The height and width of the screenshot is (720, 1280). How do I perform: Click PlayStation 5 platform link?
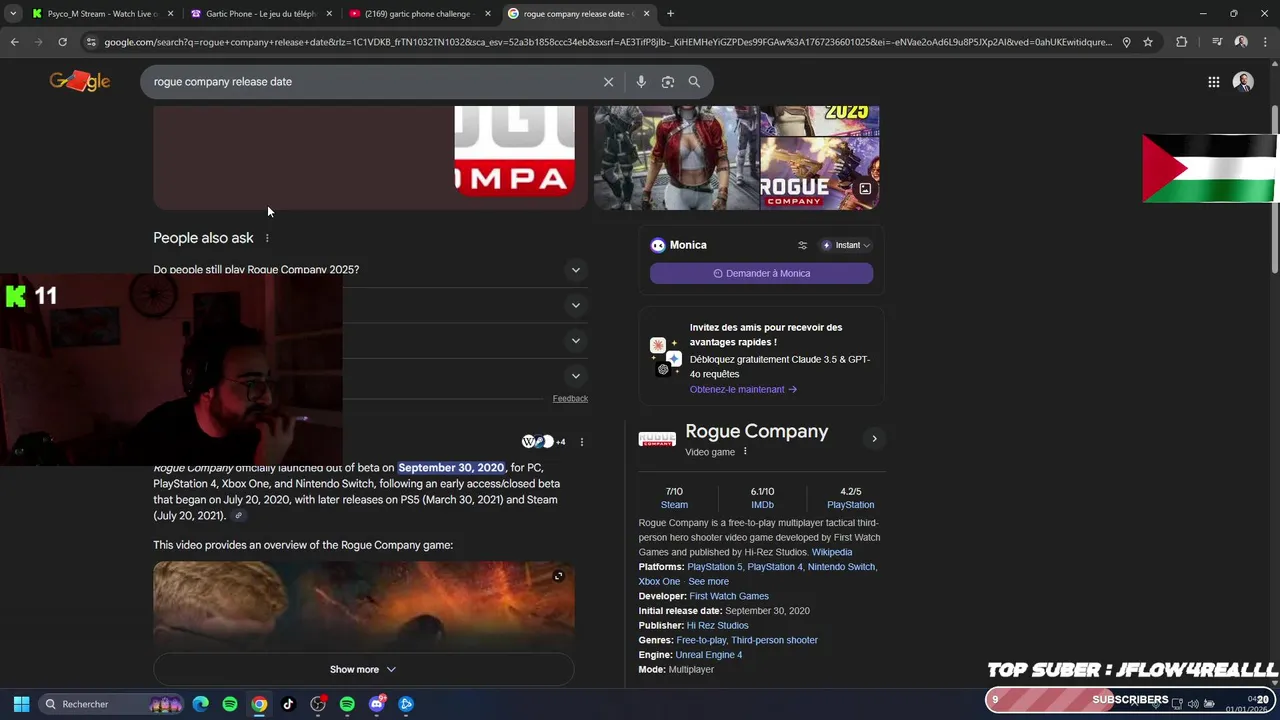coord(714,567)
